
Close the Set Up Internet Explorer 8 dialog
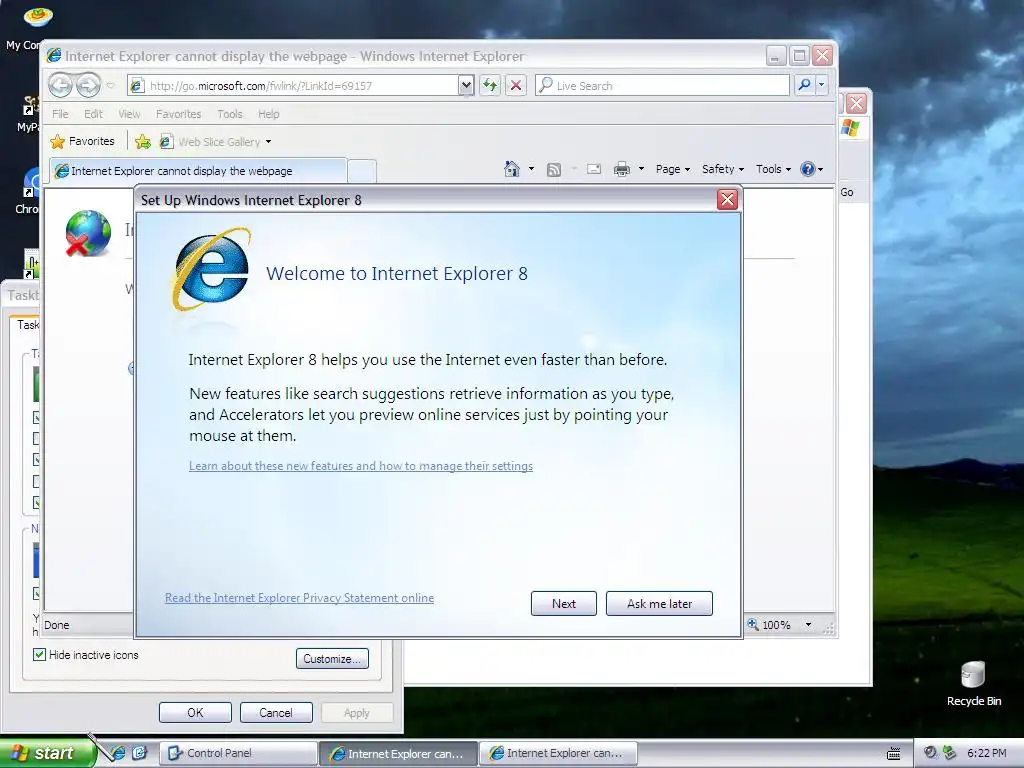[727, 199]
